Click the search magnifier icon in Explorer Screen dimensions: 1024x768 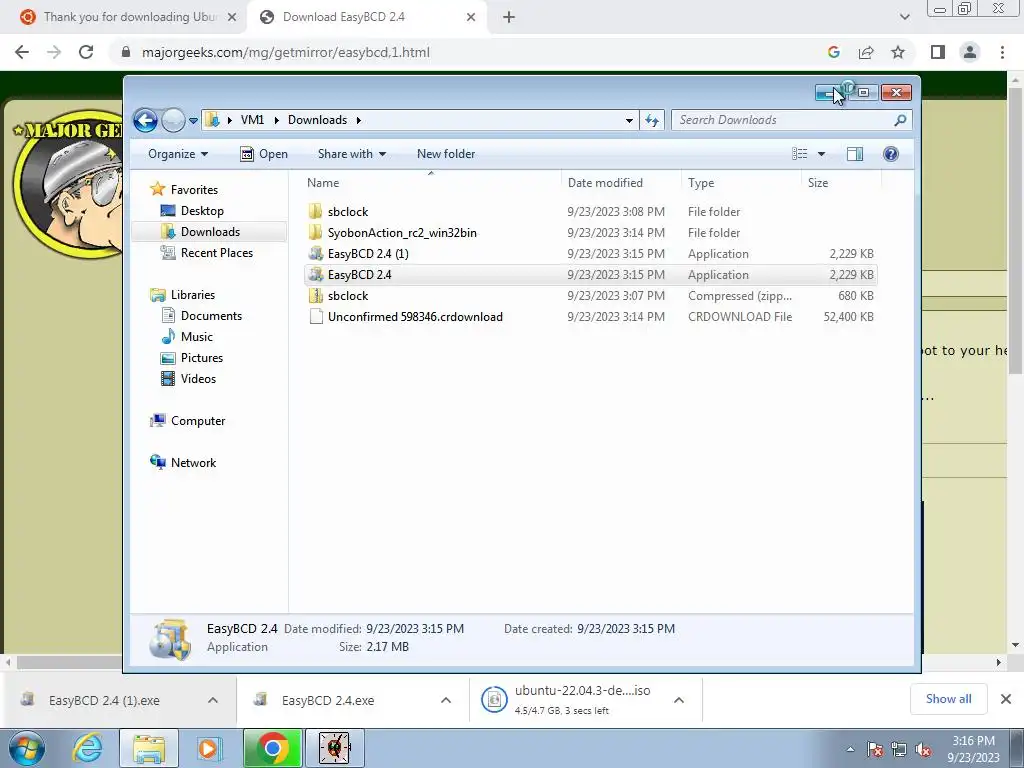tap(900, 120)
